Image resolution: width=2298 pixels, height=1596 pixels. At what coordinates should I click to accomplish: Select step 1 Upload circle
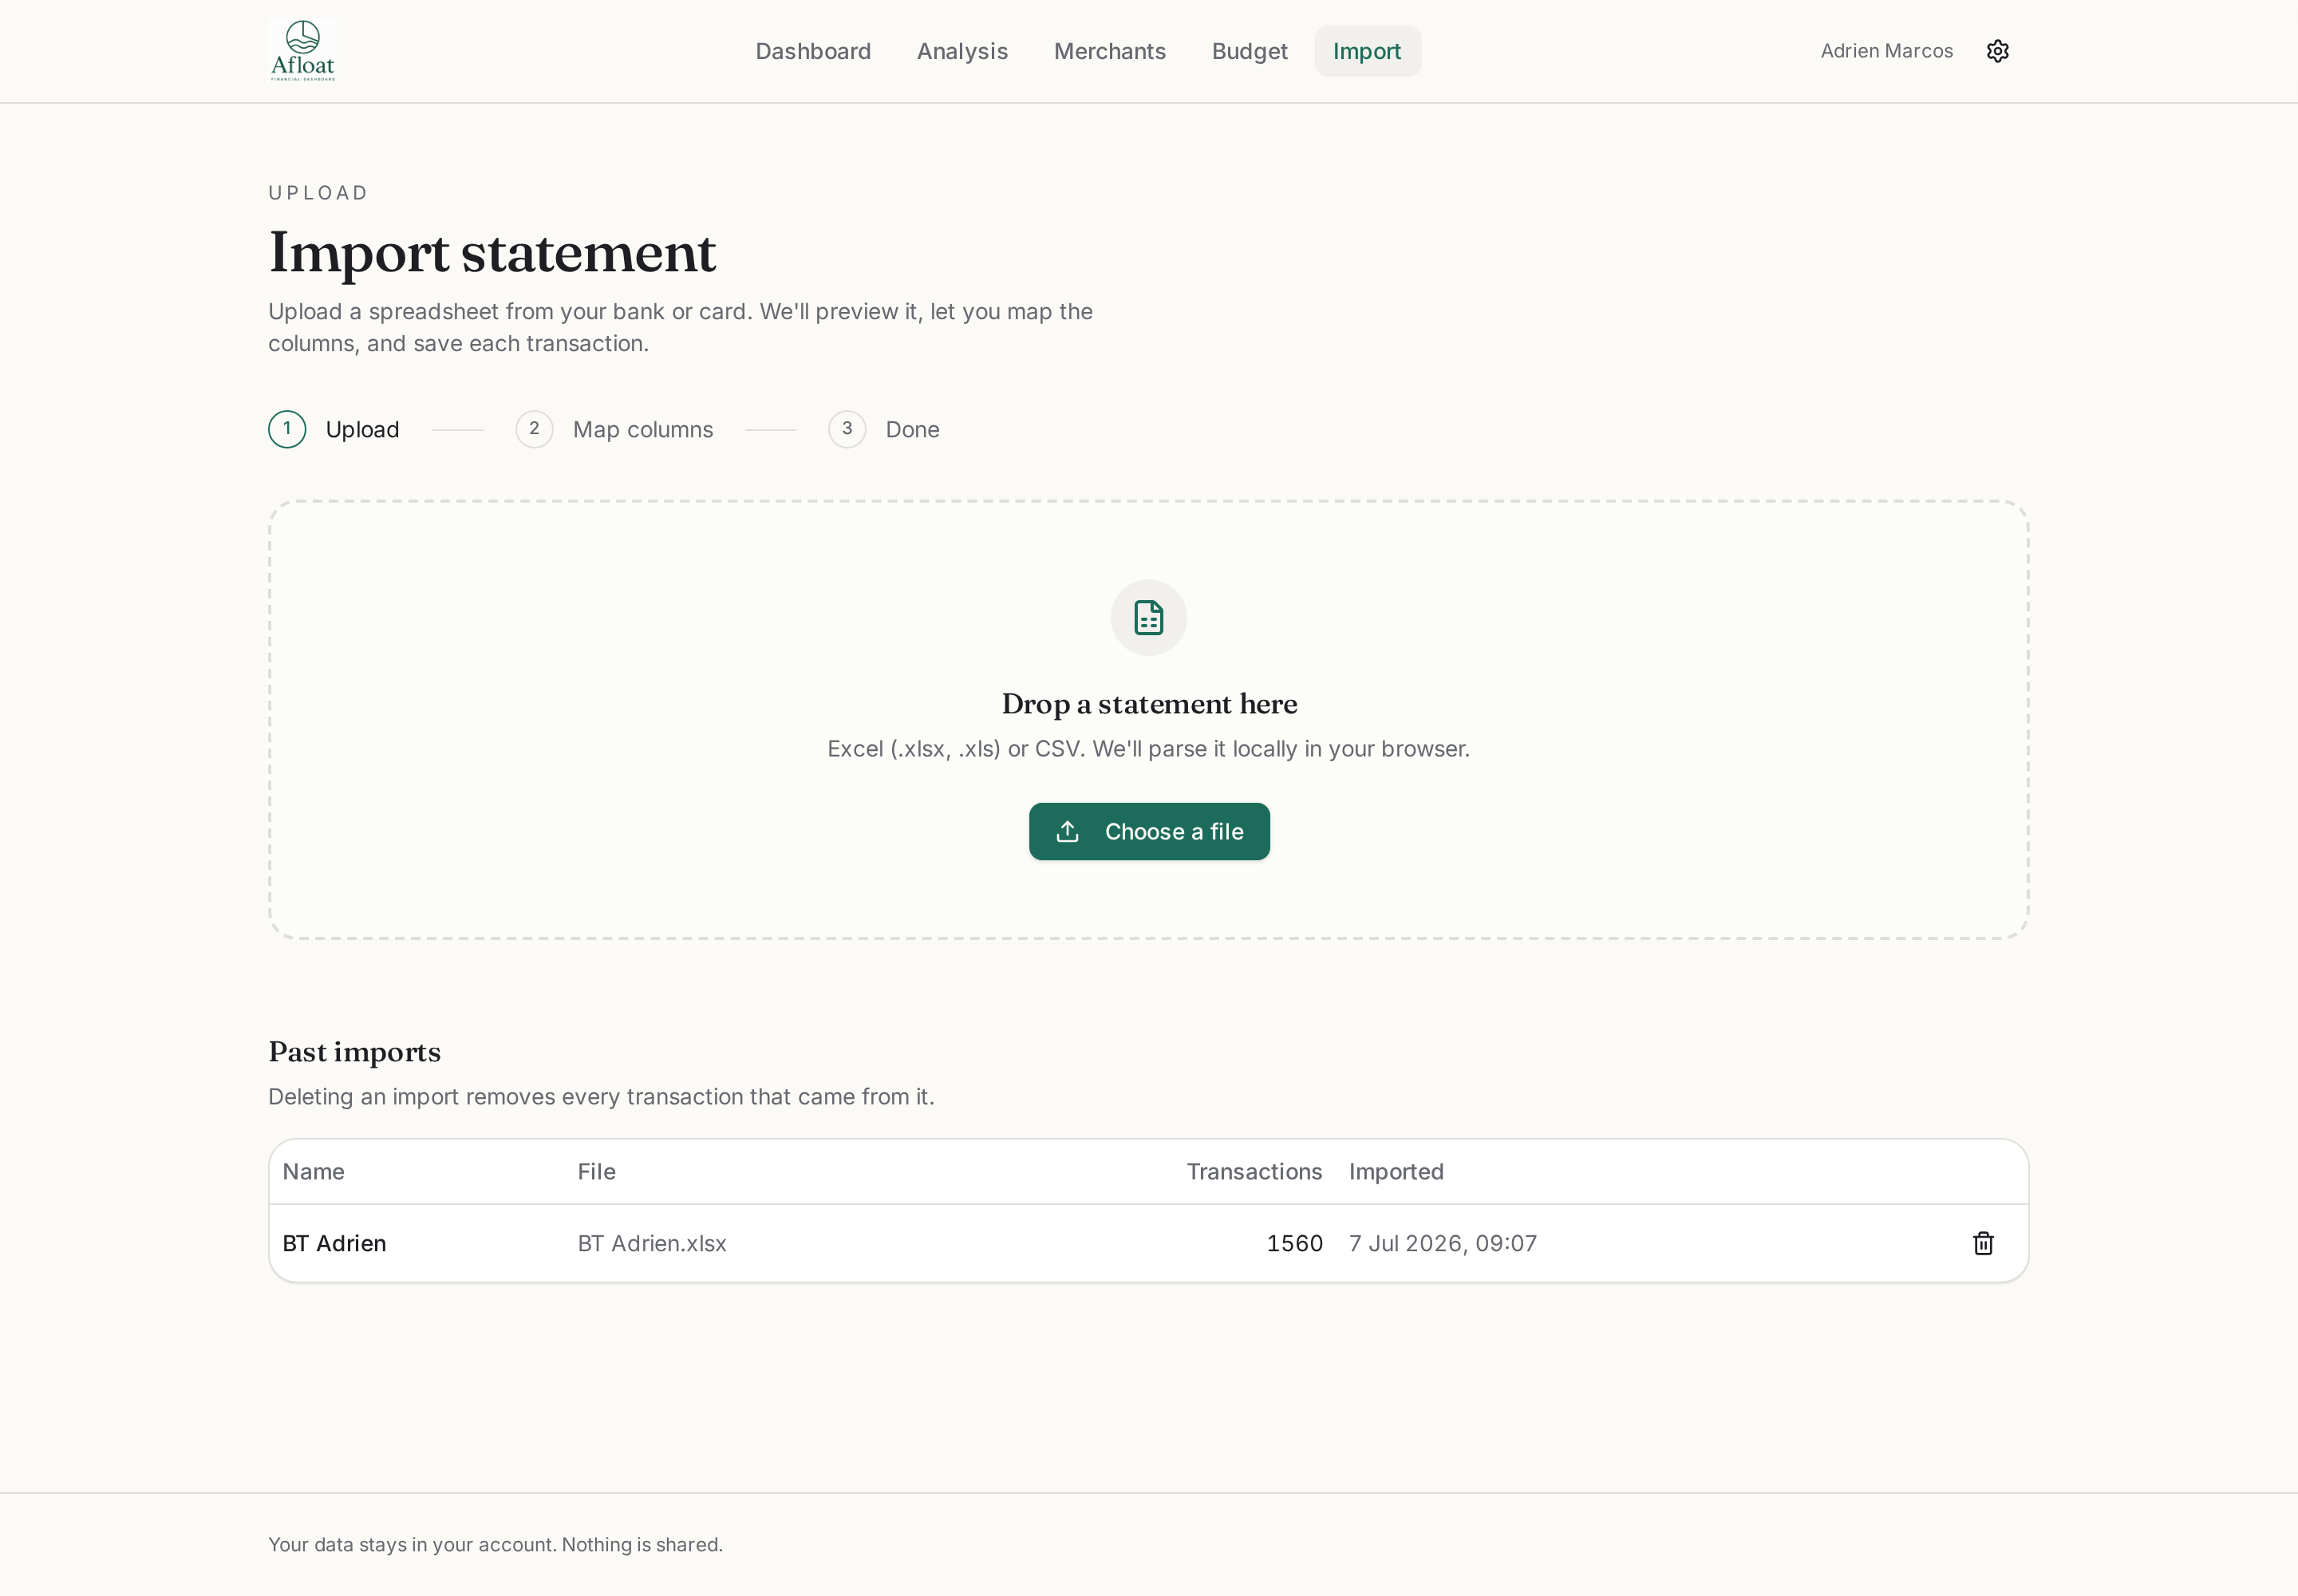click(x=287, y=429)
